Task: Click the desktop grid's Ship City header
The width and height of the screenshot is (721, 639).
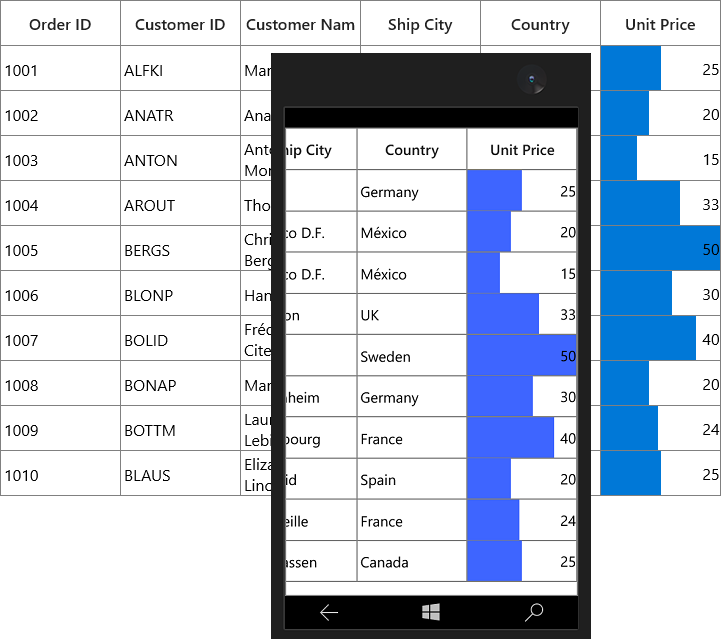Action: [x=420, y=23]
